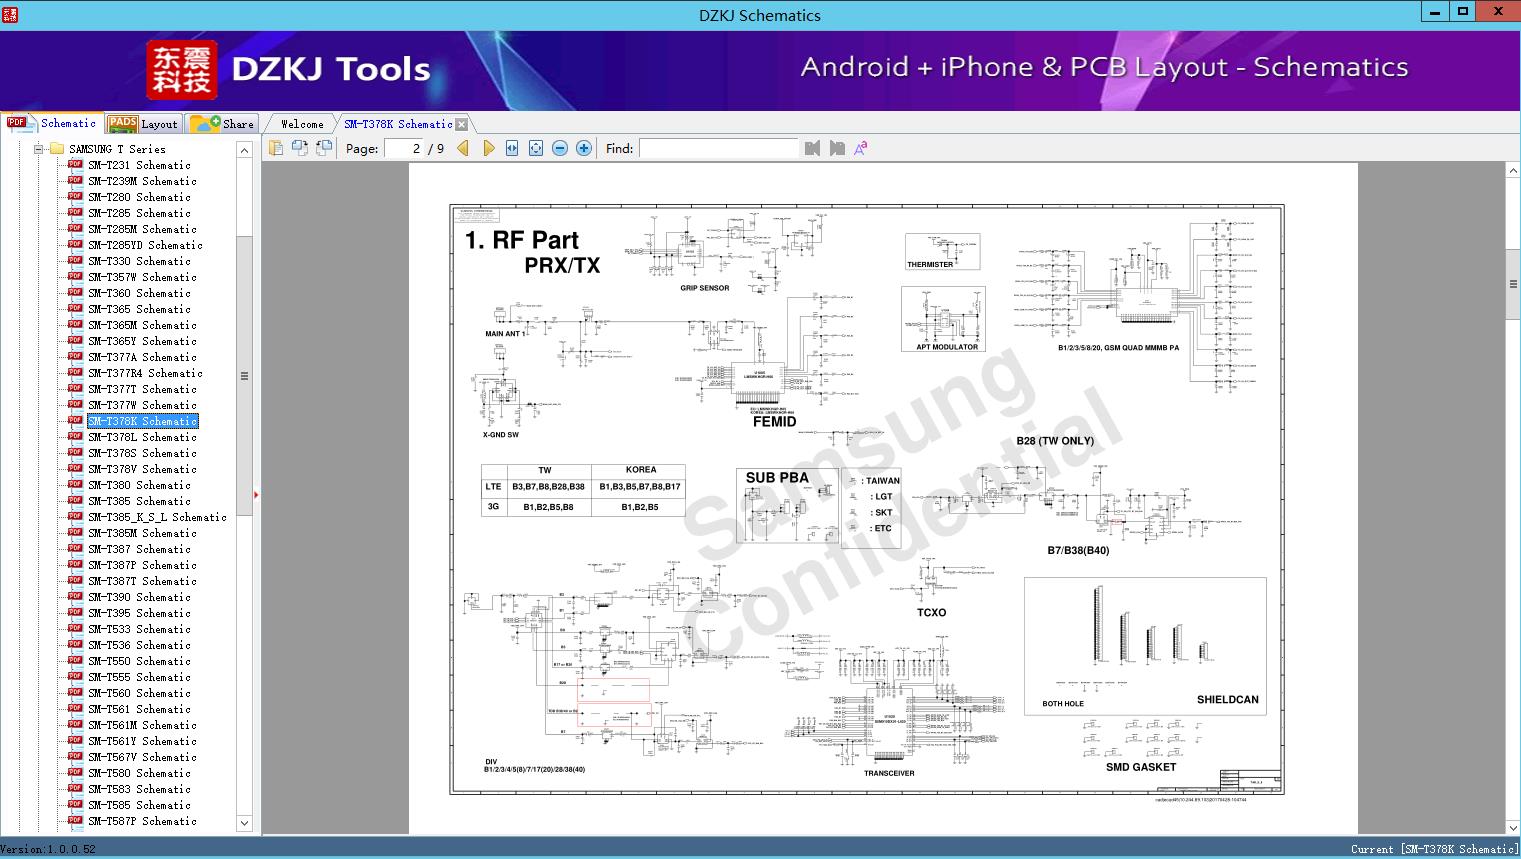Close the DZKJ Schematics window
The height and width of the screenshot is (859, 1521).
(1498, 12)
